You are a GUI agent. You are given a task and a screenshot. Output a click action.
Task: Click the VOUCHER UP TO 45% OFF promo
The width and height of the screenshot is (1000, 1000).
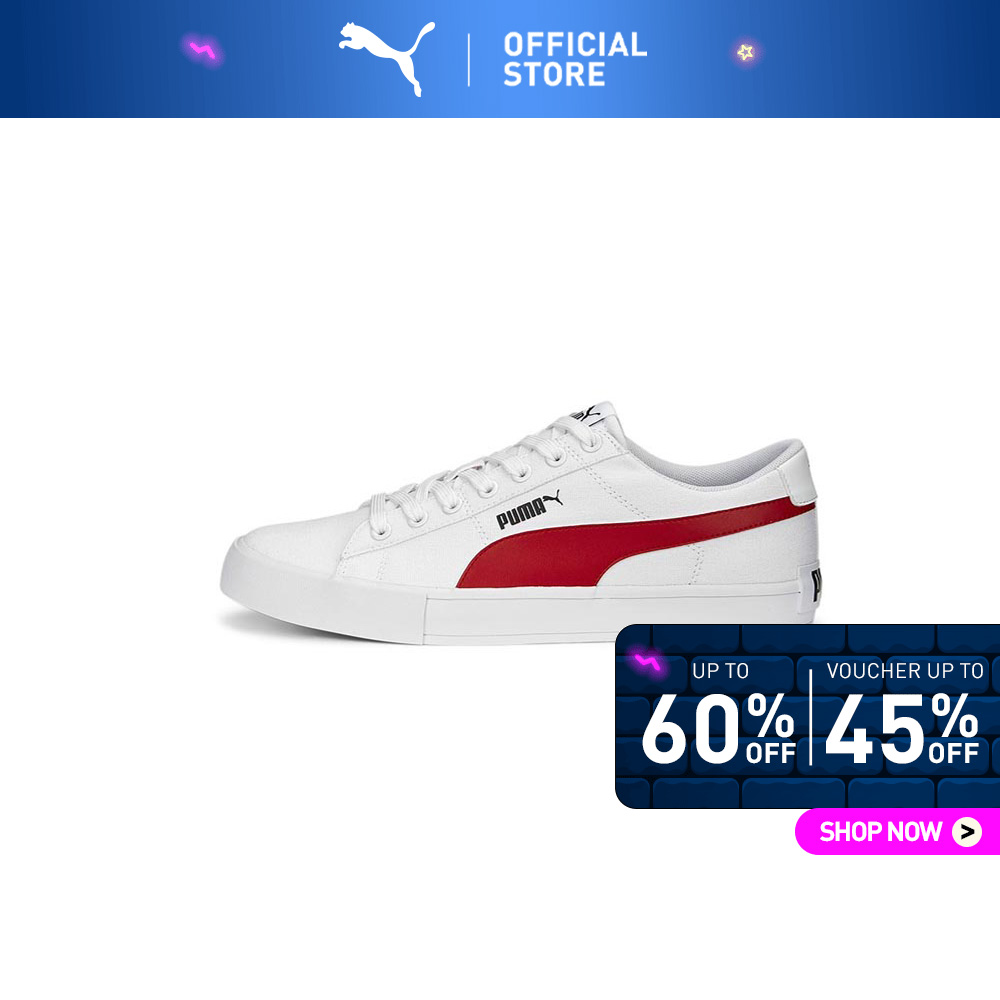[x=902, y=714]
